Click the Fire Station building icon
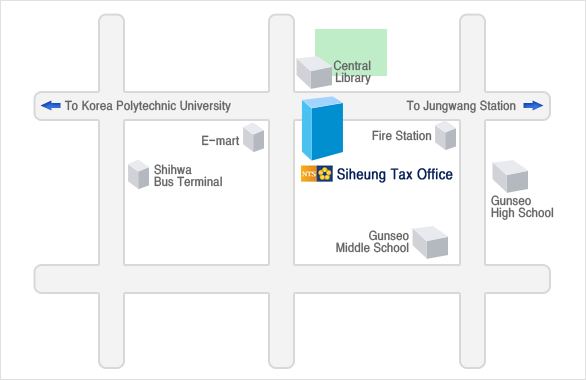This screenshot has height=380, width=586. (445, 135)
